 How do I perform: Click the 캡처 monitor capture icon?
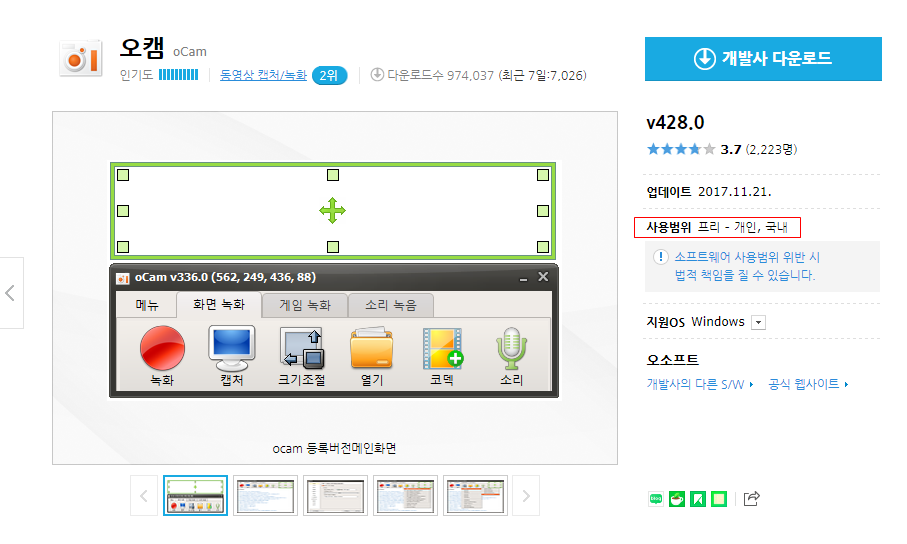point(231,348)
